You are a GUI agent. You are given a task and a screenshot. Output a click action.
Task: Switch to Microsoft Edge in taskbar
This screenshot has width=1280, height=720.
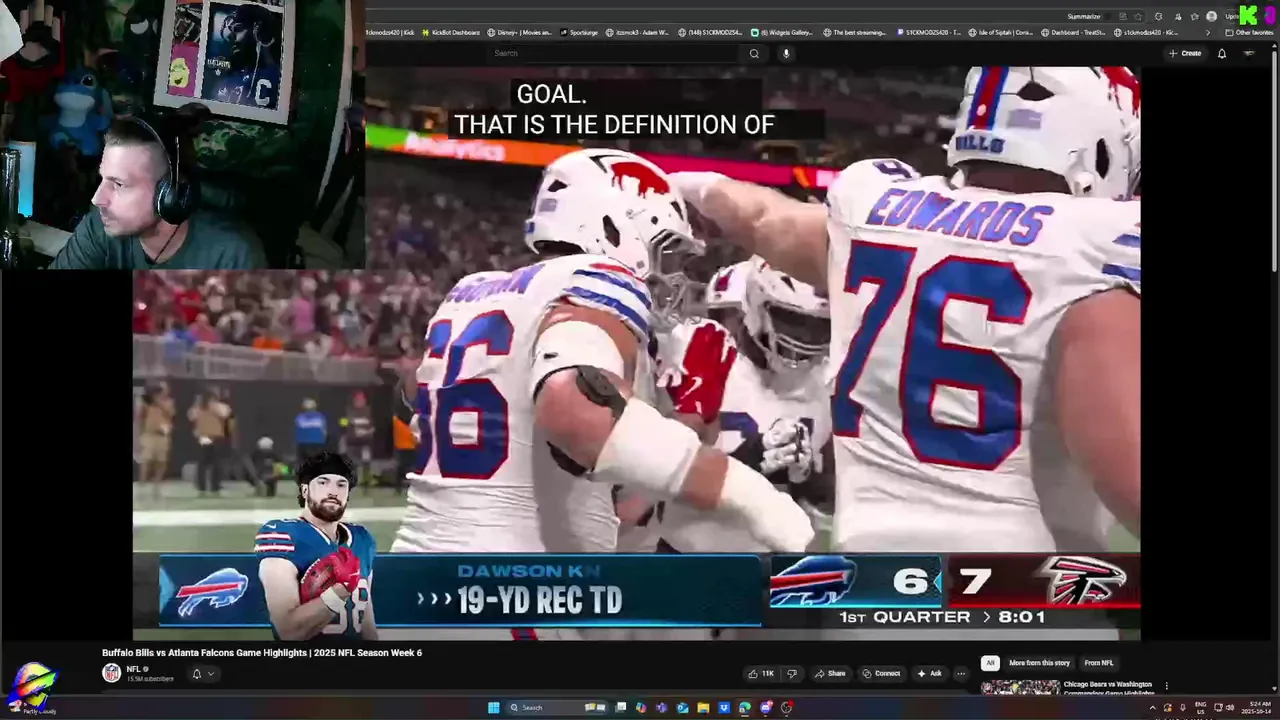pos(745,707)
